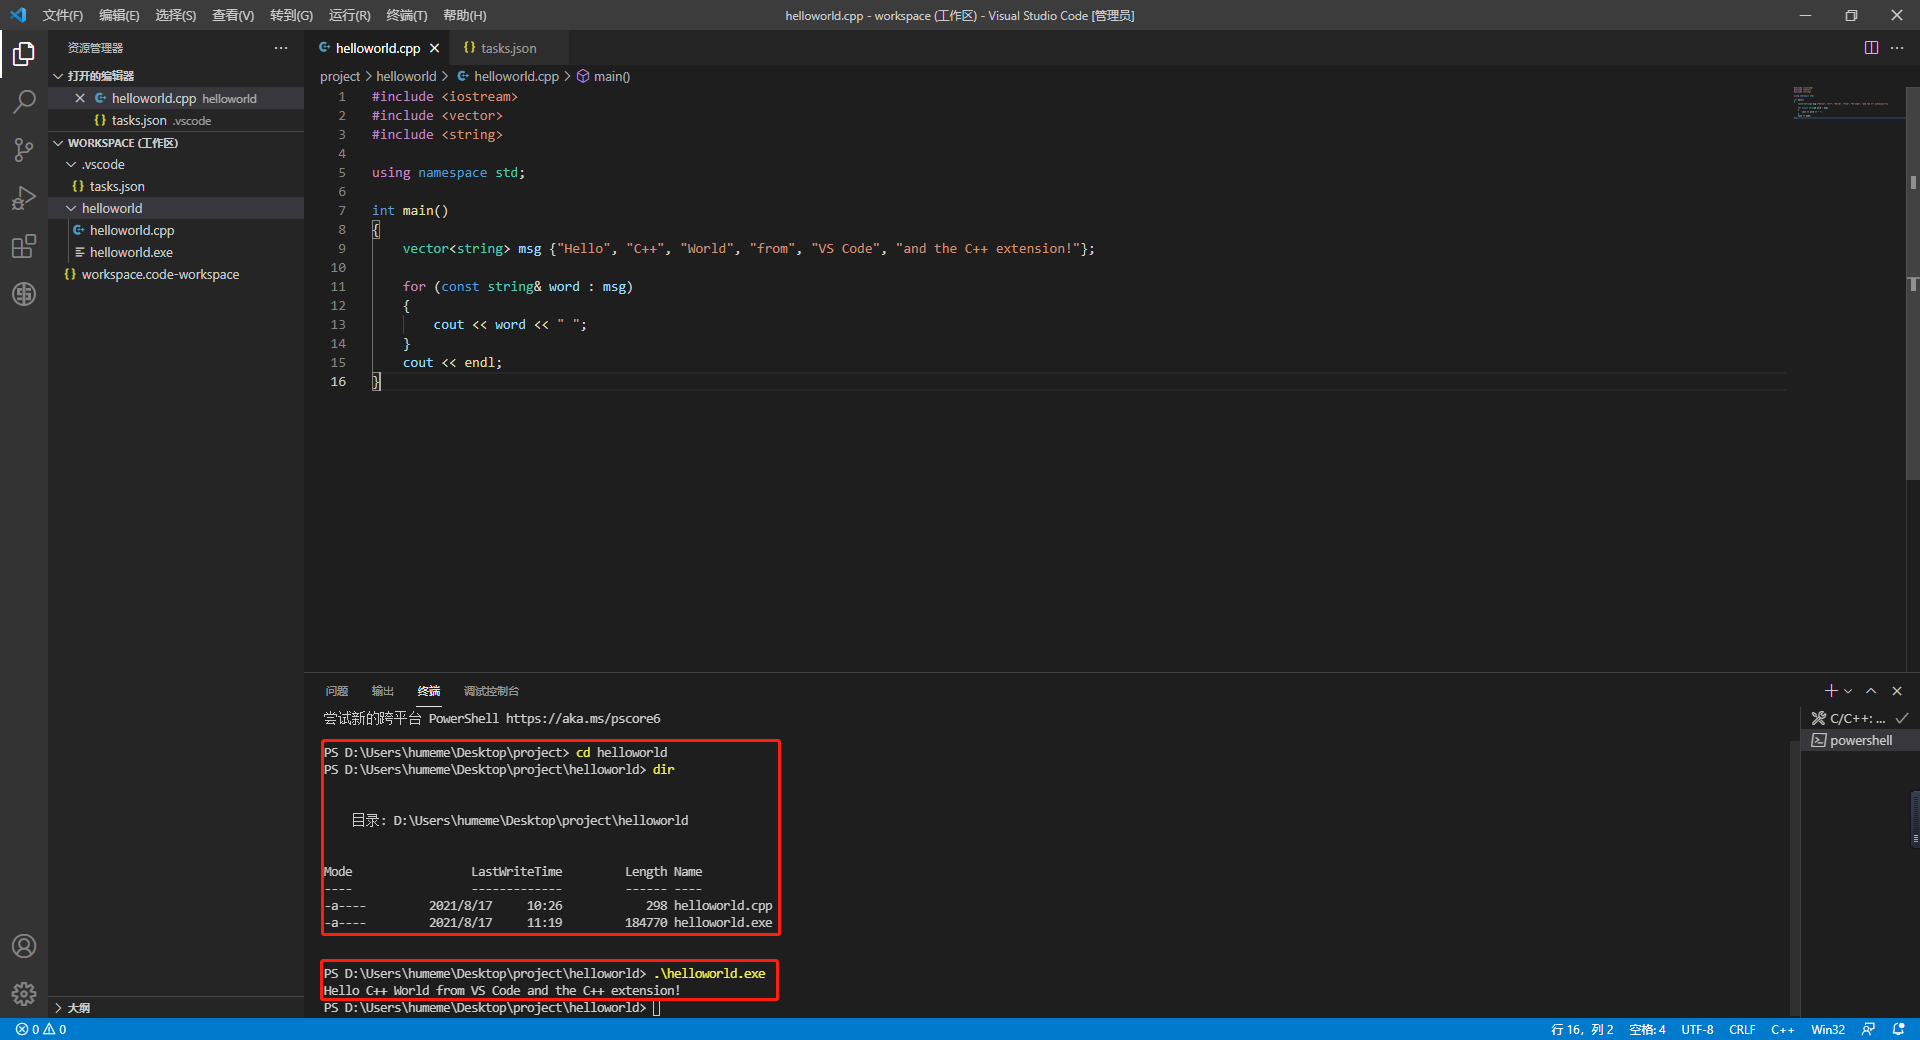Change end of line sequence CRLF
Image resolution: width=1920 pixels, height=1040 pixels.
pyautogui.click(x=1742, y=1029)
